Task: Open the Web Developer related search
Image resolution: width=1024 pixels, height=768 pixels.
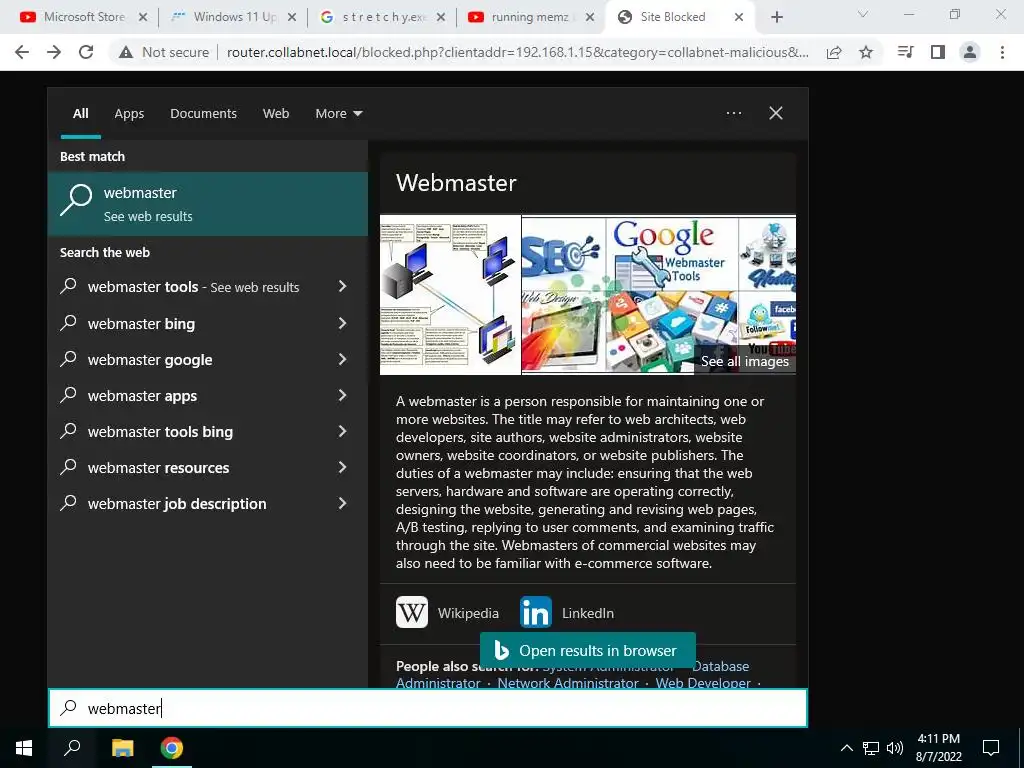Action: [x=703, y=682]
